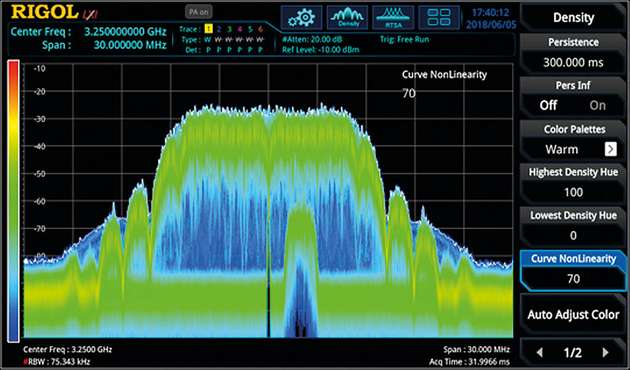Toggle the PA on indicator
The width and height of the screenshot is (630, 370).
[x=199, y=12]
